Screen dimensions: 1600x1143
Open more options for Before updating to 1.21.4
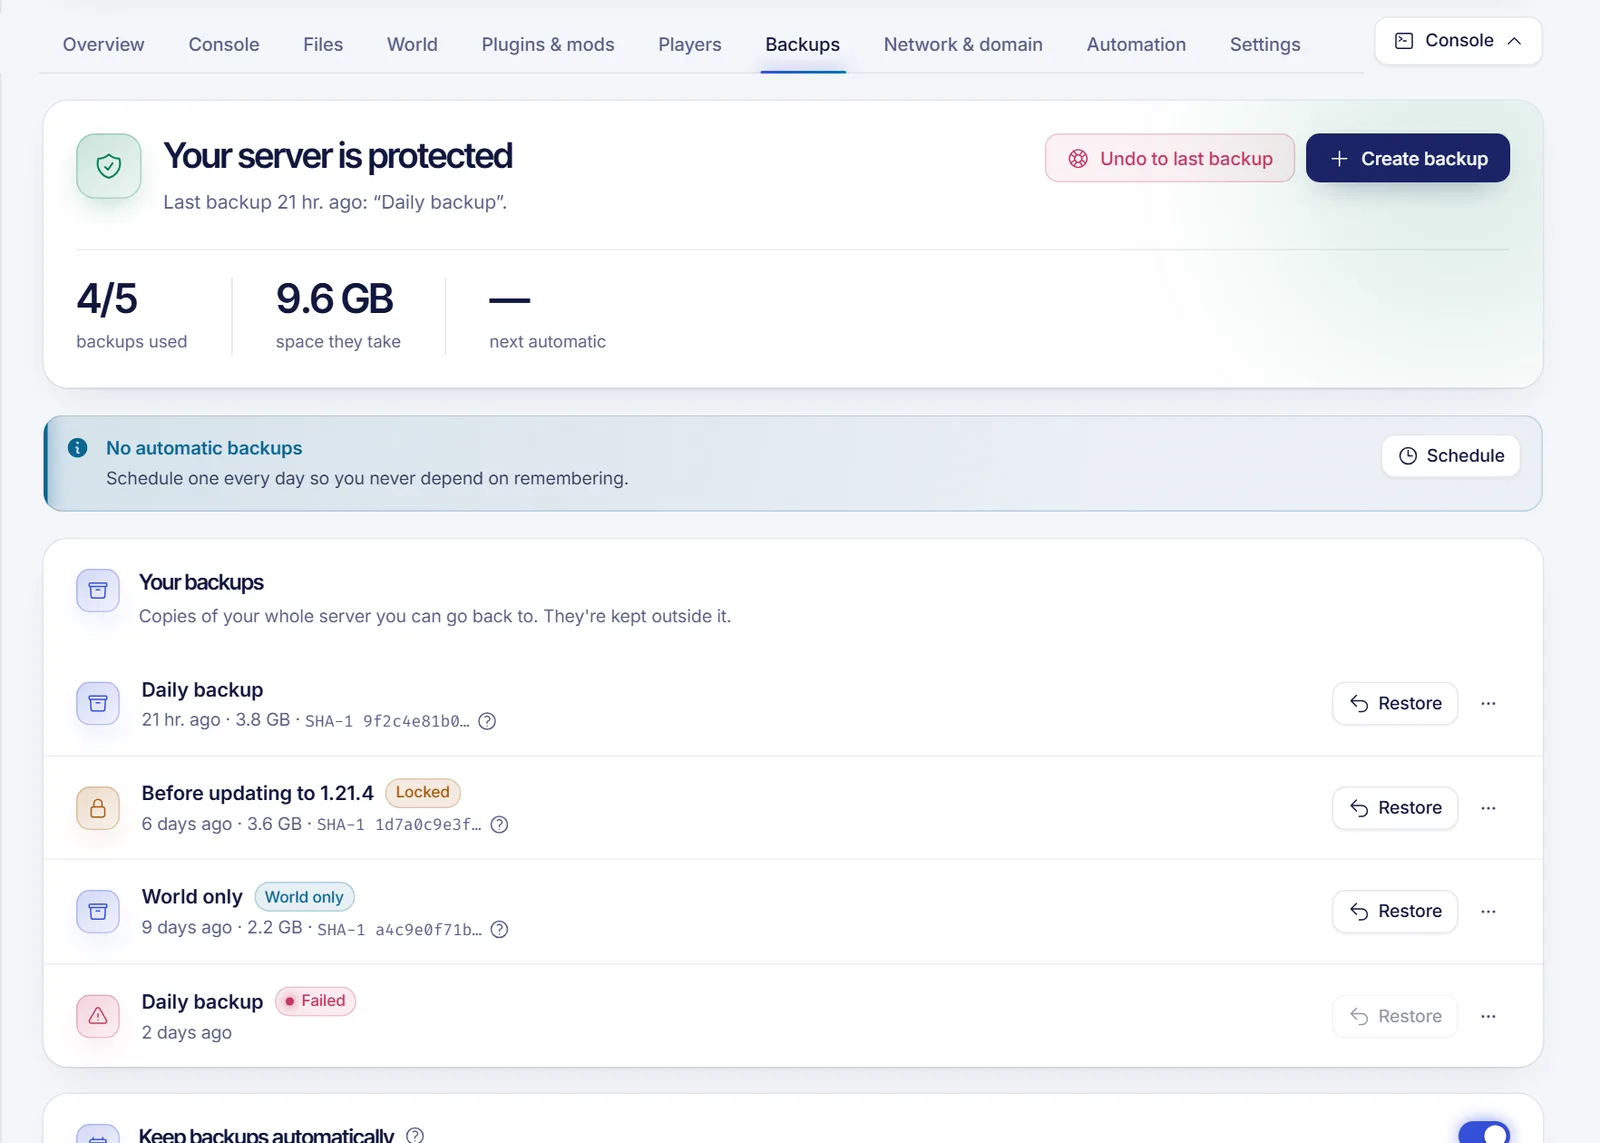pyautogui.click(x=1488, y=808)
